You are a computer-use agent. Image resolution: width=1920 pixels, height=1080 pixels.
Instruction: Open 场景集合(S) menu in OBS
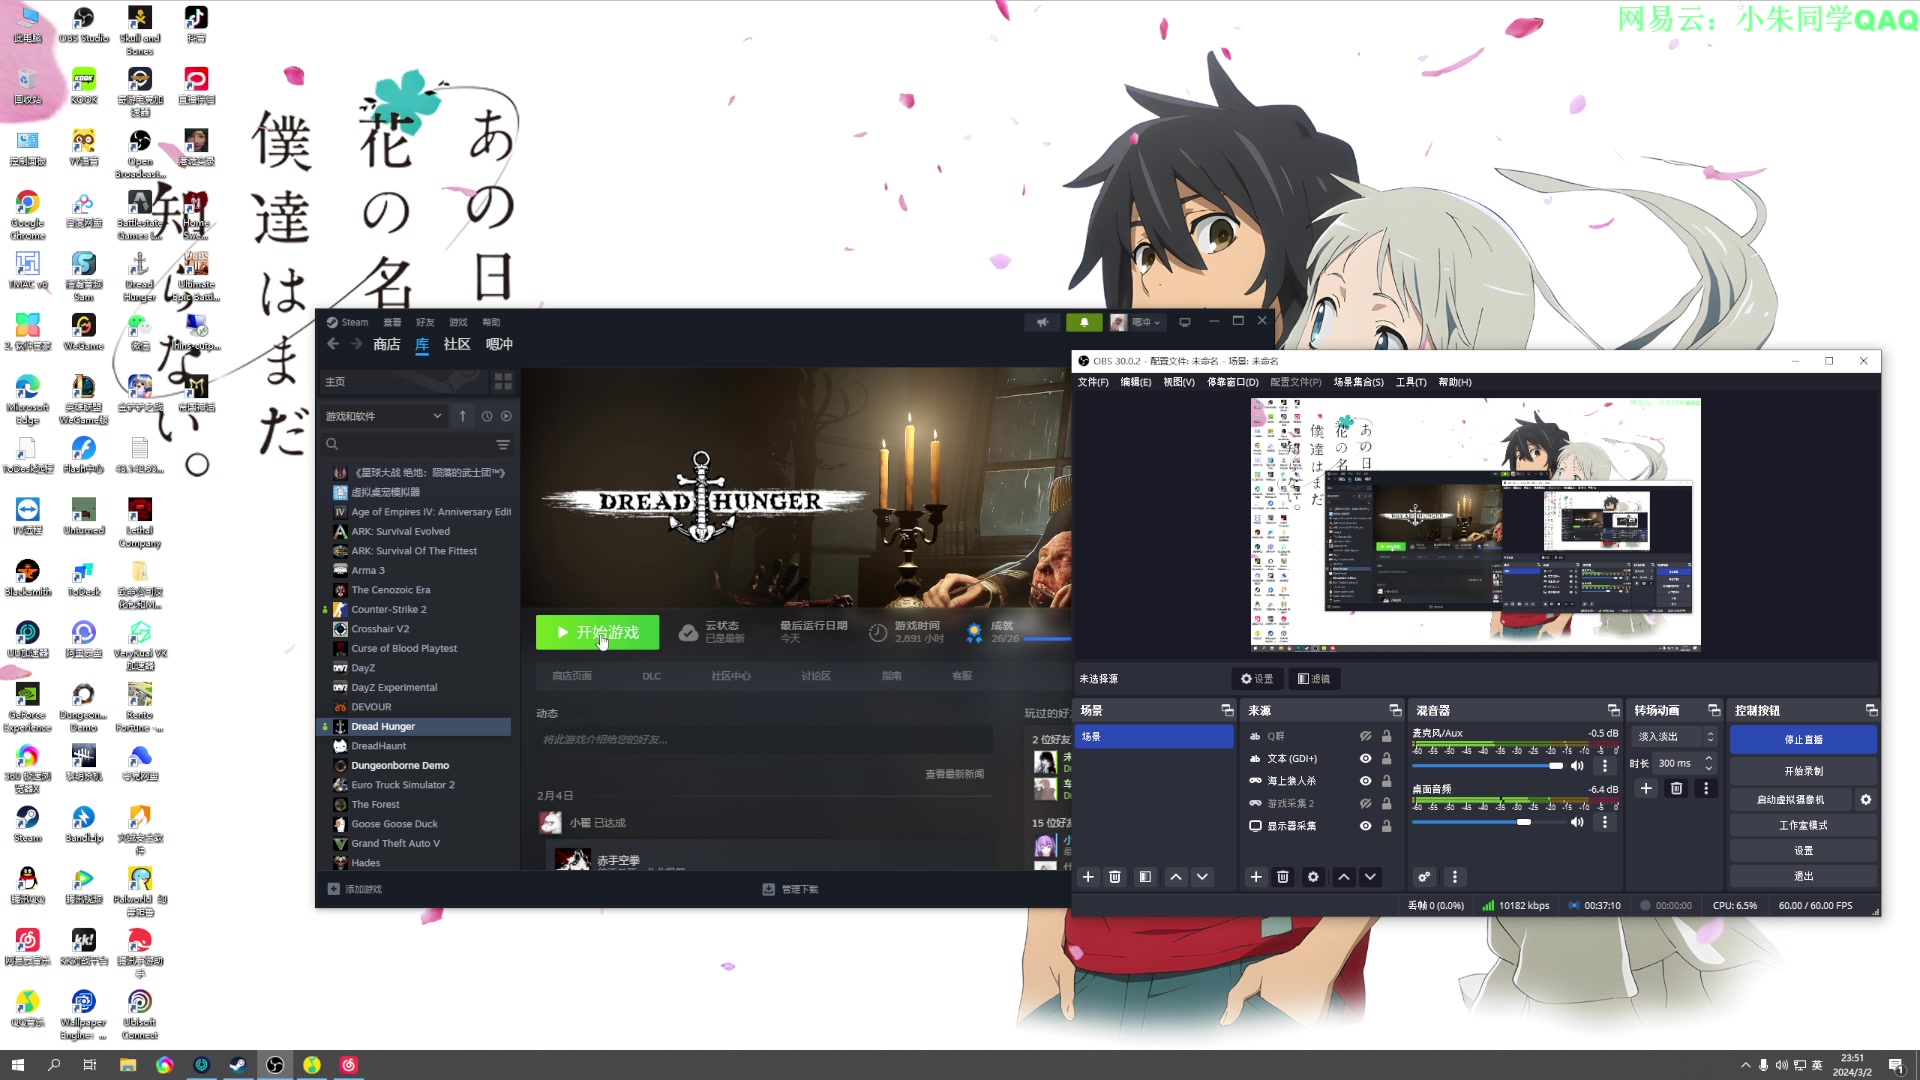(1358, 382)
